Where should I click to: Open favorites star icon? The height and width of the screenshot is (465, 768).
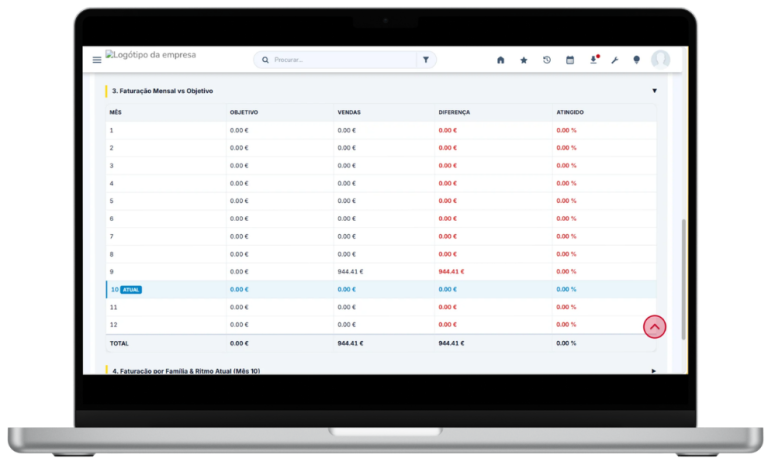[524, 60]
